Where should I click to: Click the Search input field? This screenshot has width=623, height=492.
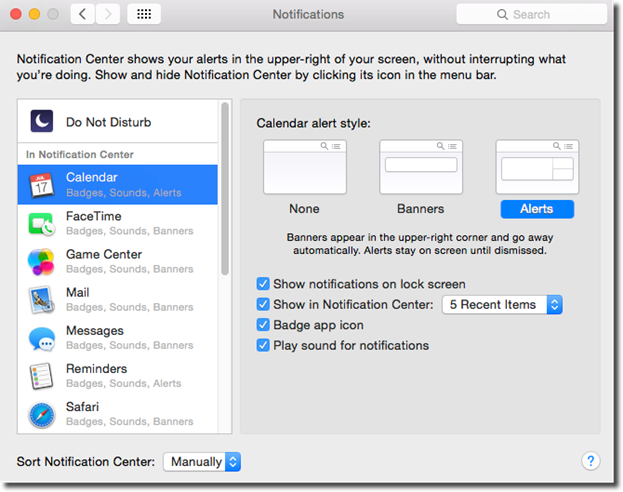[532, 14]
